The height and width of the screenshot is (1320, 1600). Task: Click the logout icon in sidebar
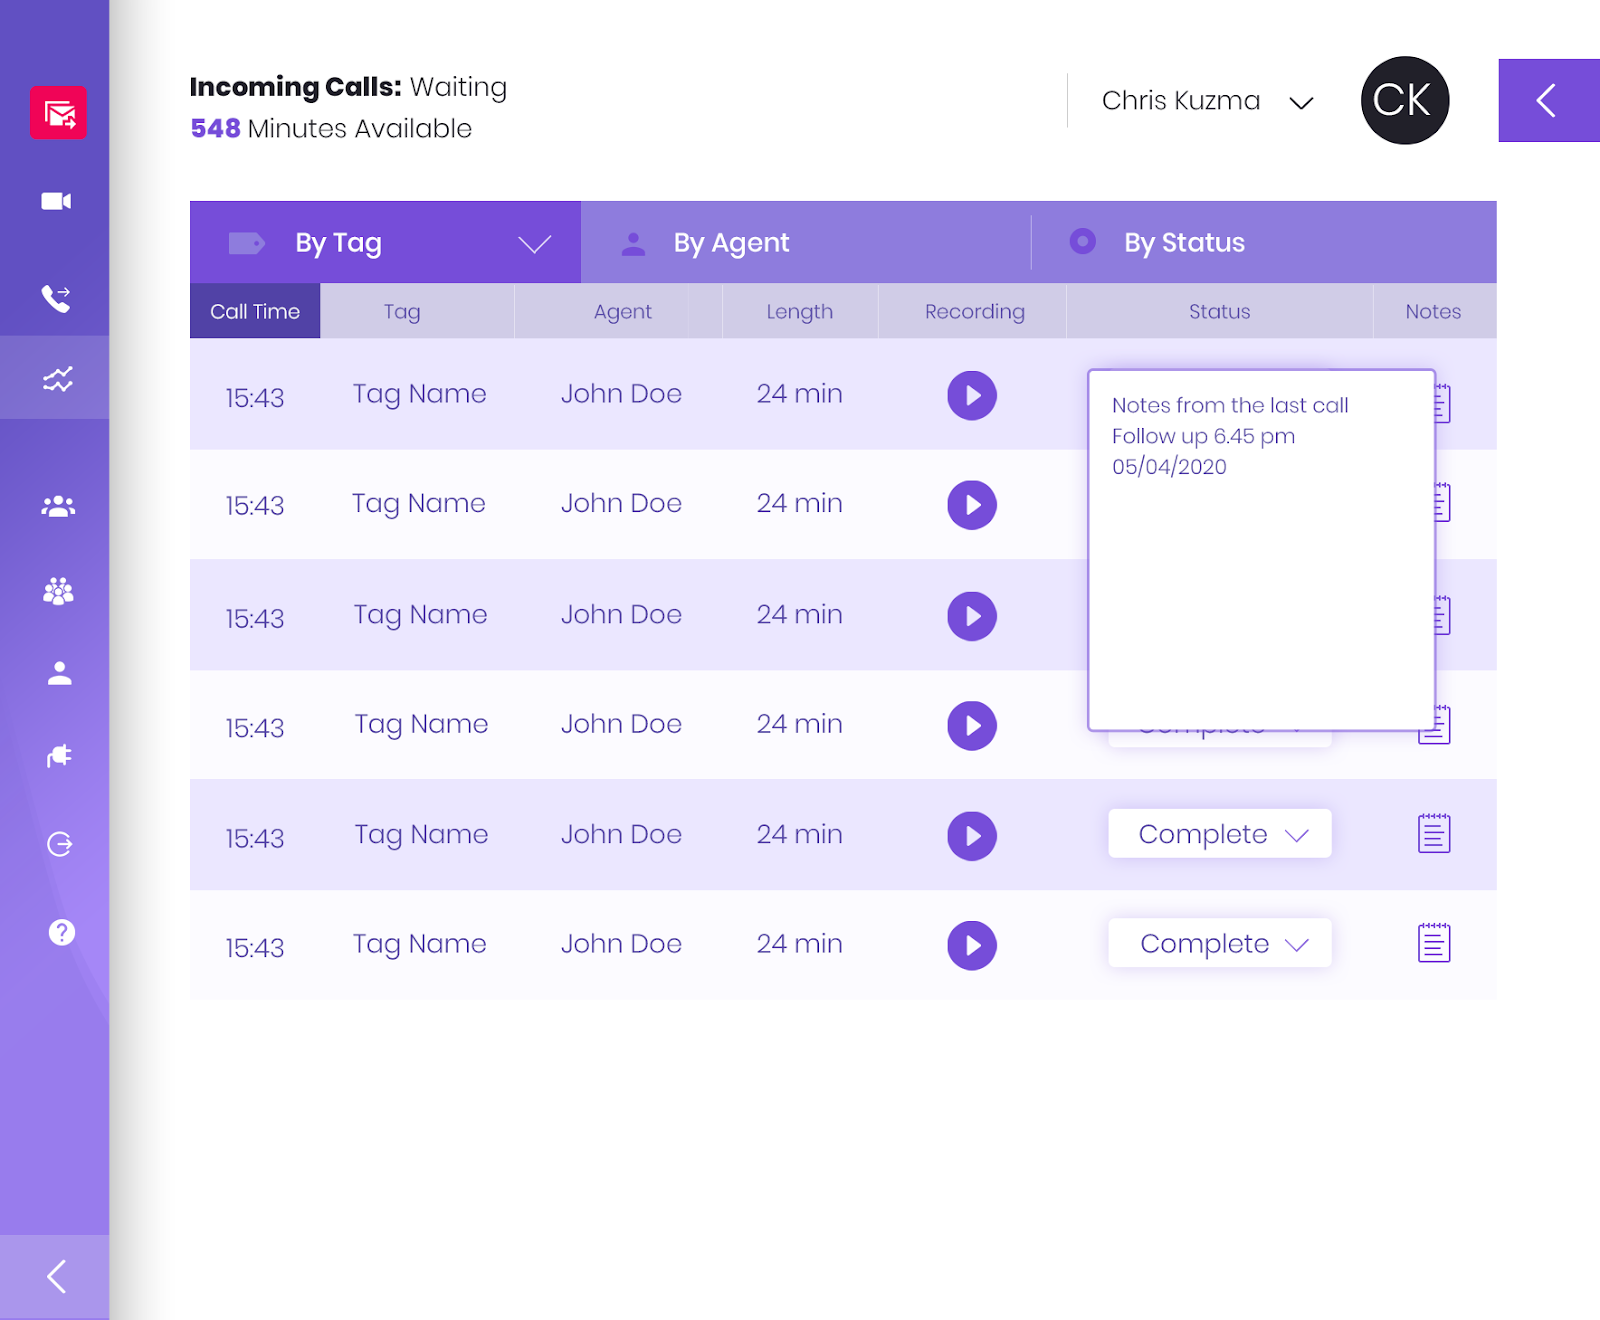pos(60,844)
